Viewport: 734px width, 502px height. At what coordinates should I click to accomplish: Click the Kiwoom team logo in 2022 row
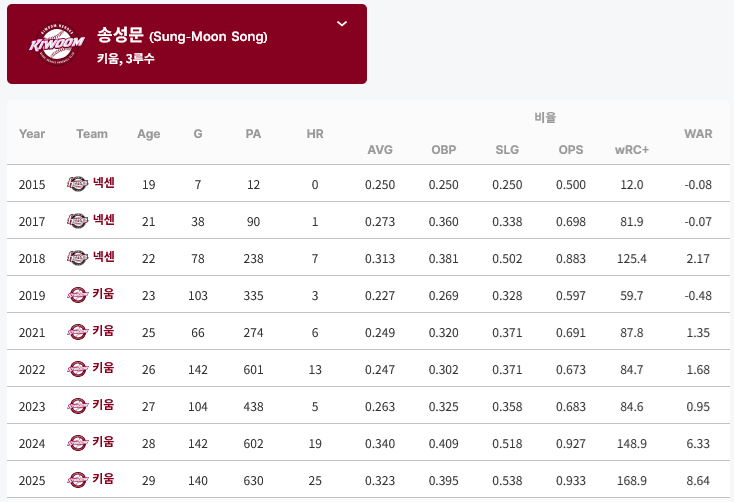click(x=77, y=369)
